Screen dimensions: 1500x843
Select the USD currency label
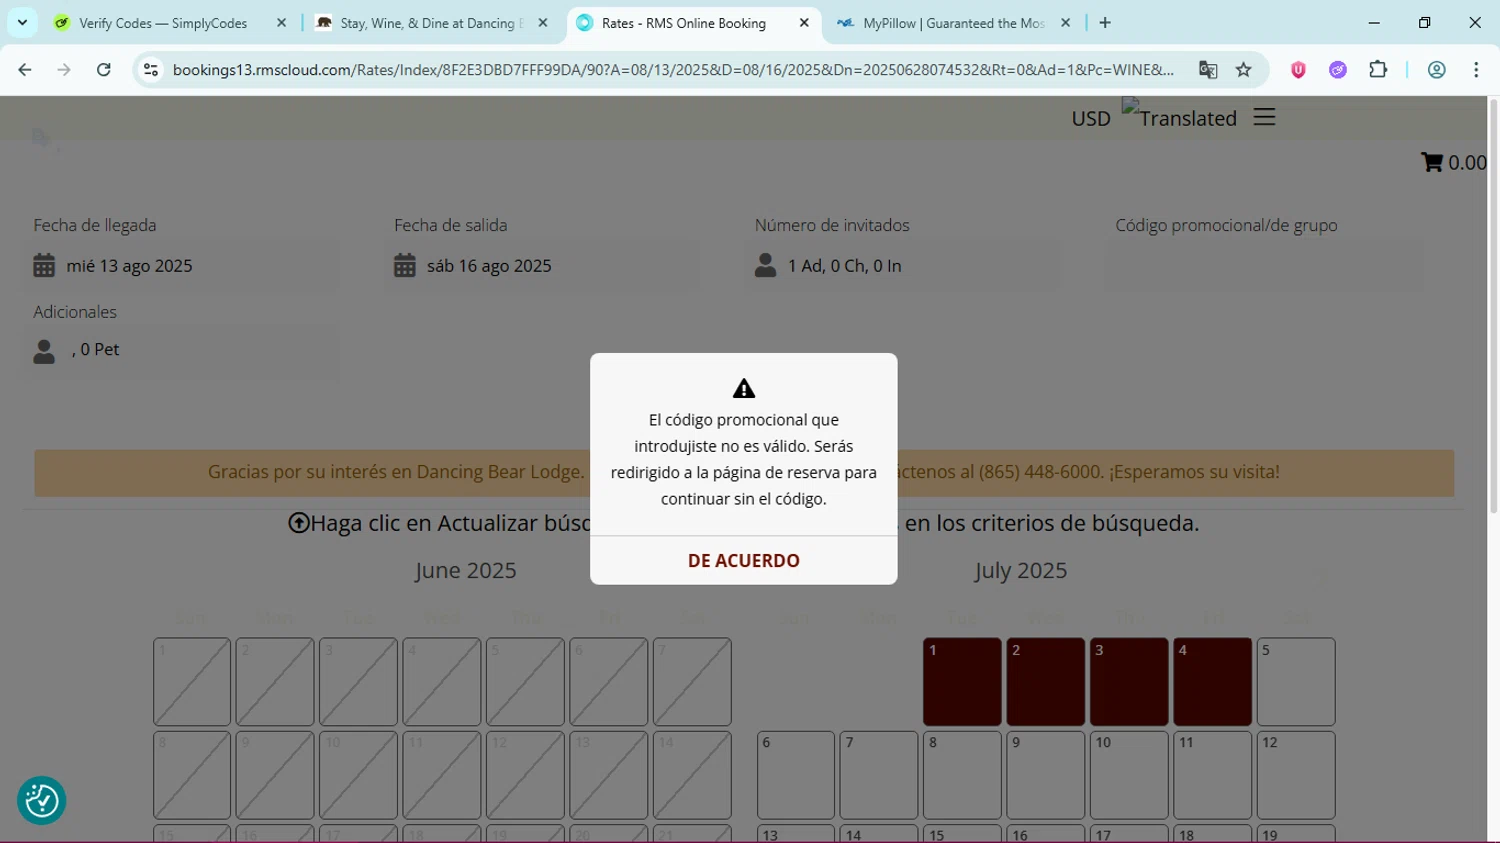[x=1091, y=118]
